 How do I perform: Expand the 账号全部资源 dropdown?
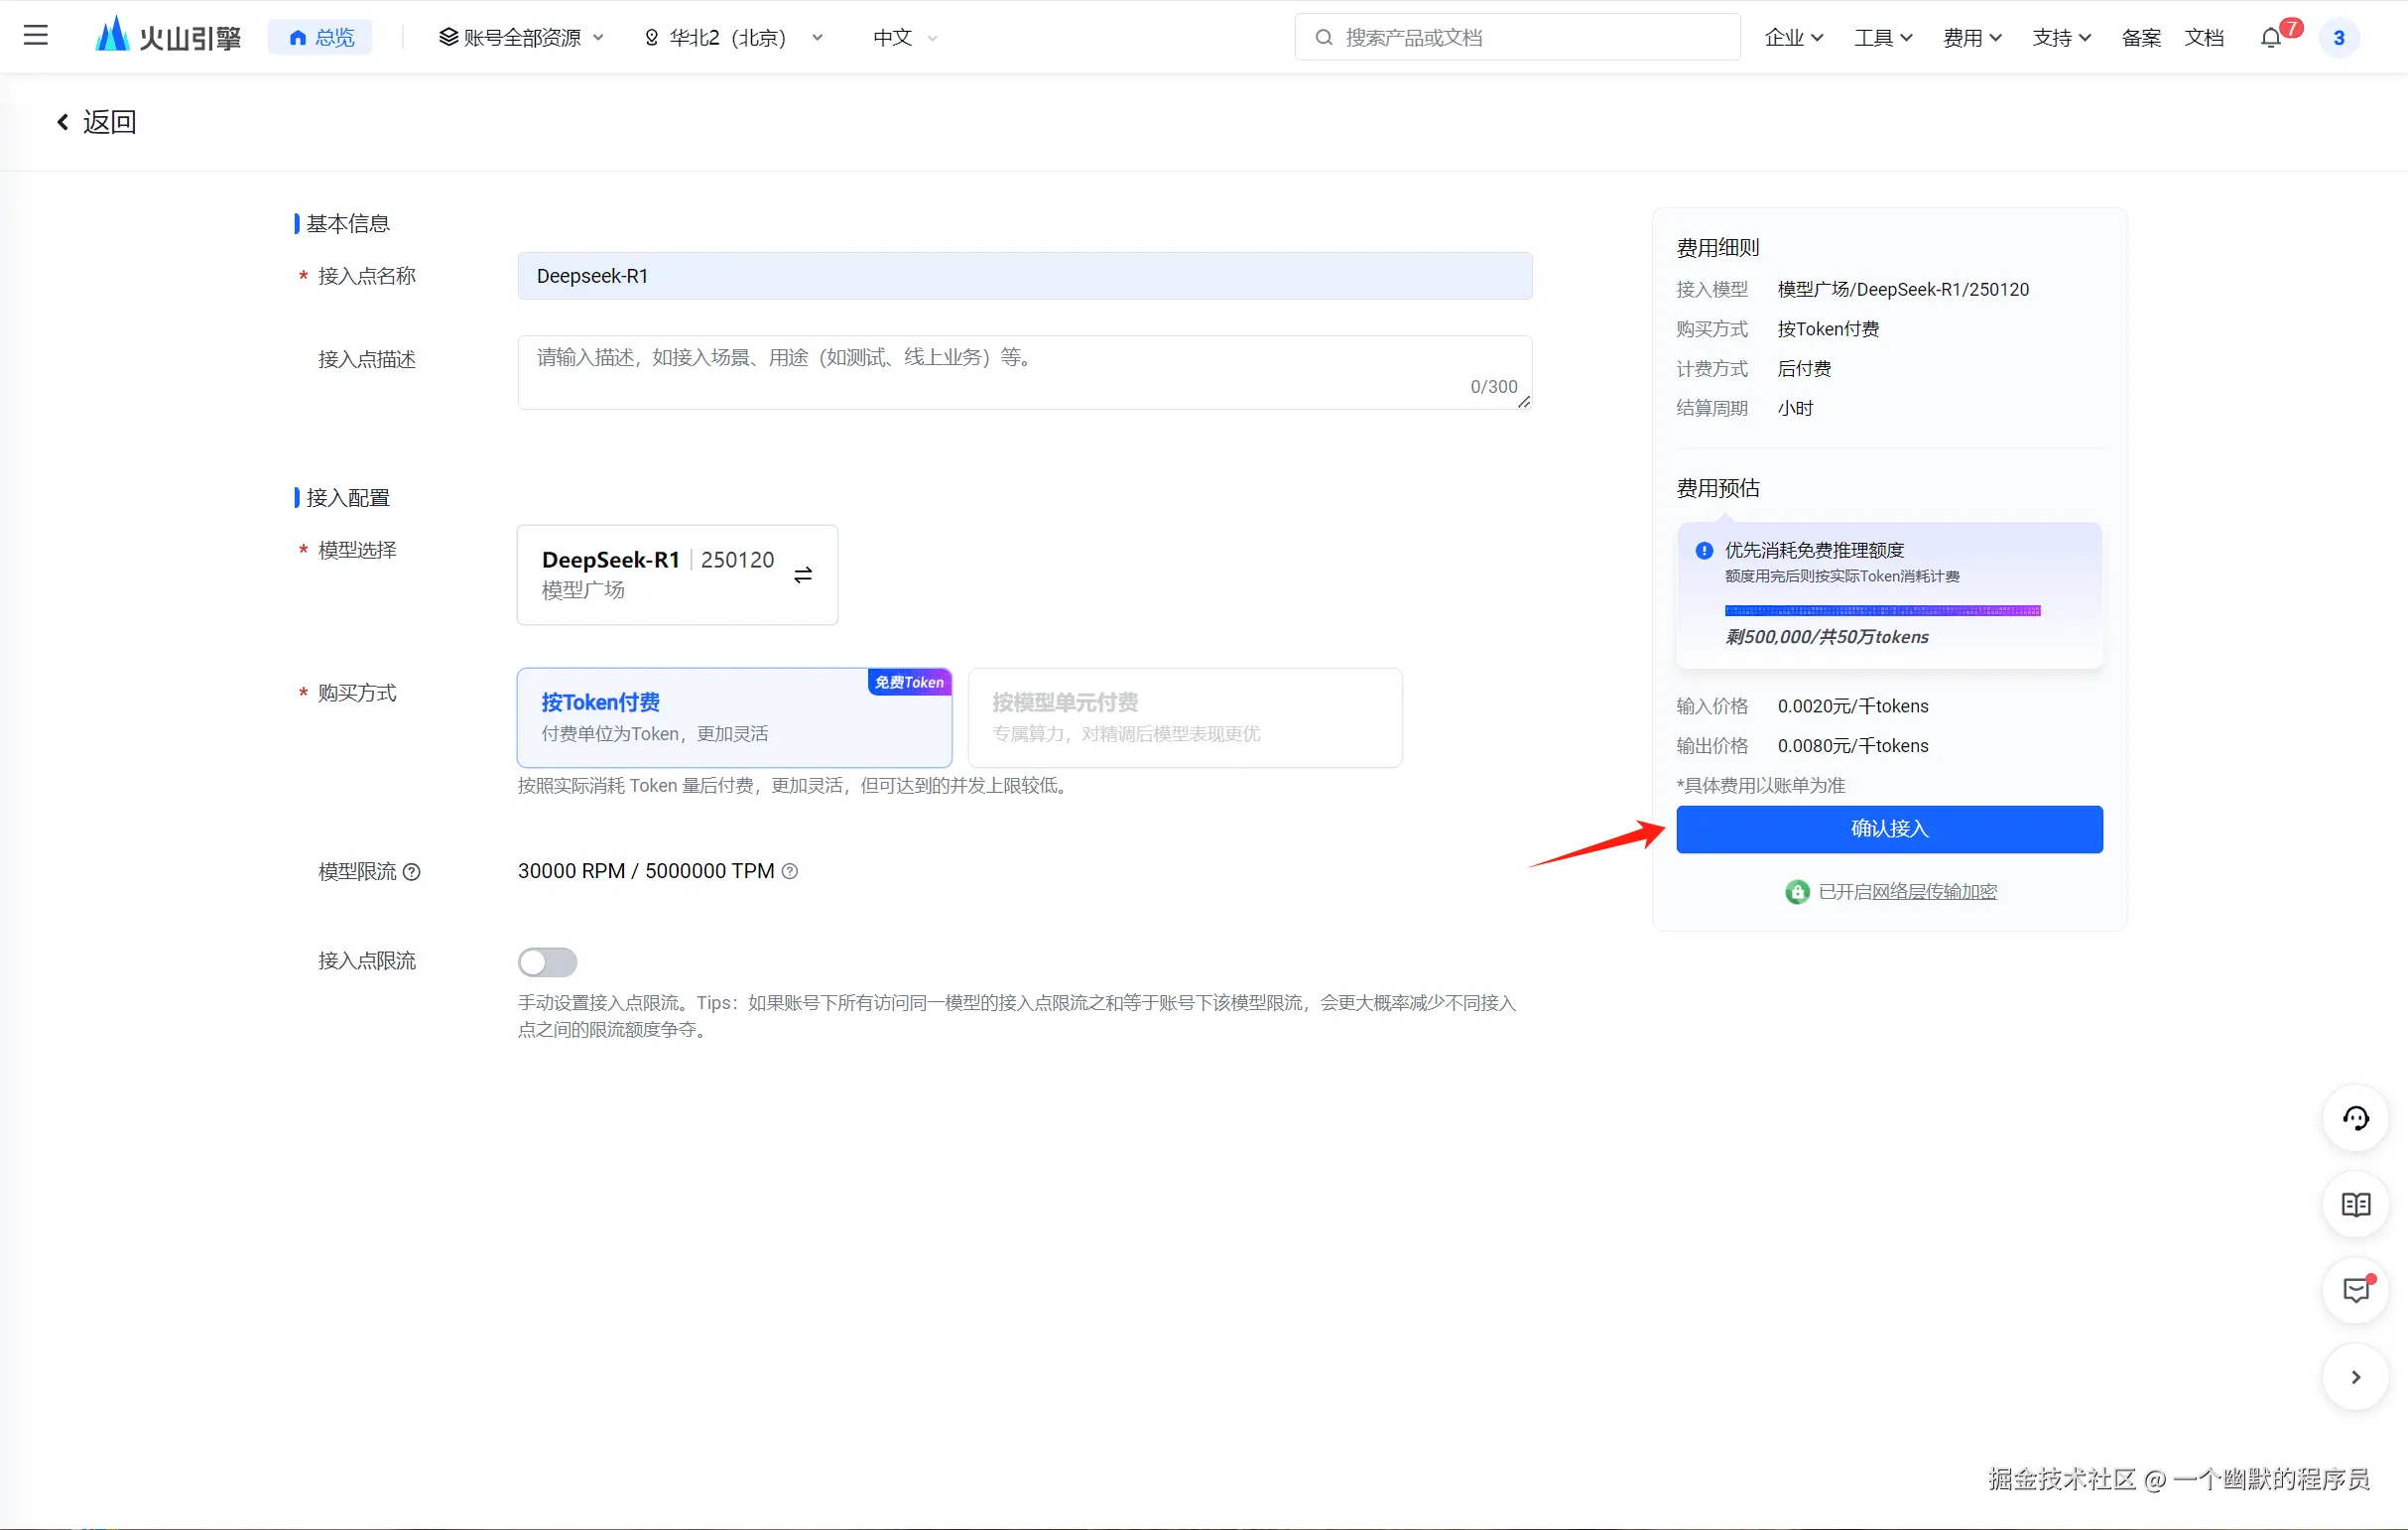click(521, 38)
